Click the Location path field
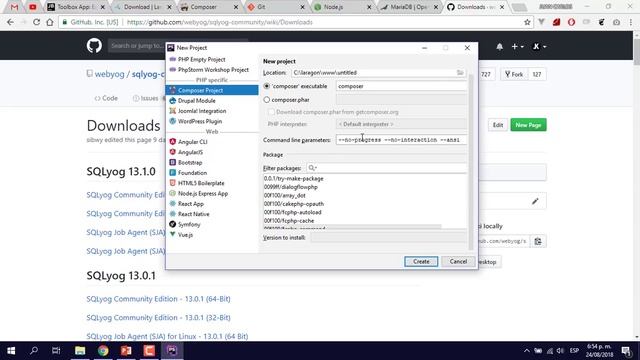Screen dimensions: 640x360 (373, 73)
